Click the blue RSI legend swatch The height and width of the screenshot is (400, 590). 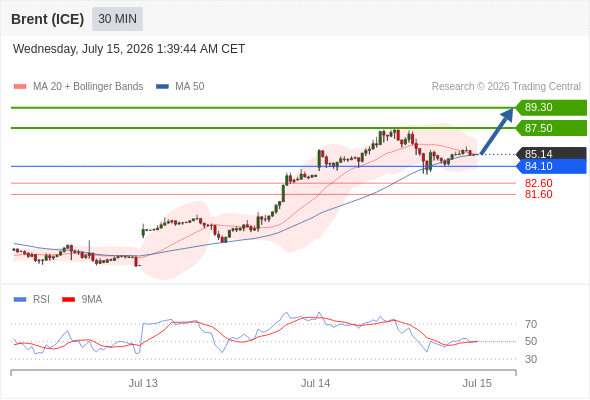tap(20, 300)
